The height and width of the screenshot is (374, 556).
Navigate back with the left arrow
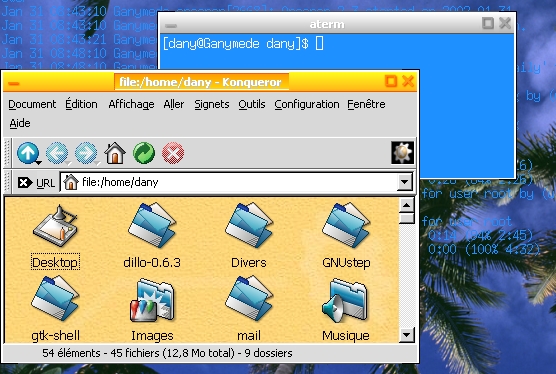click(57, 153)
